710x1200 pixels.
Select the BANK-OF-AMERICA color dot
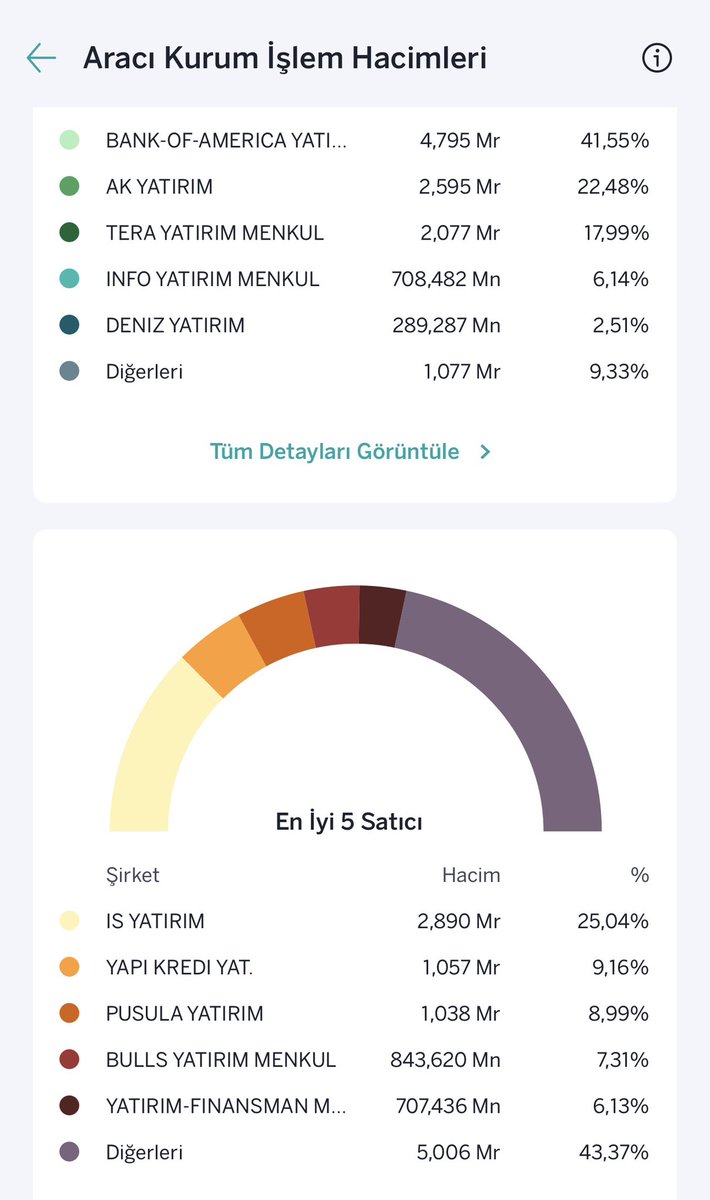(69, 140)
